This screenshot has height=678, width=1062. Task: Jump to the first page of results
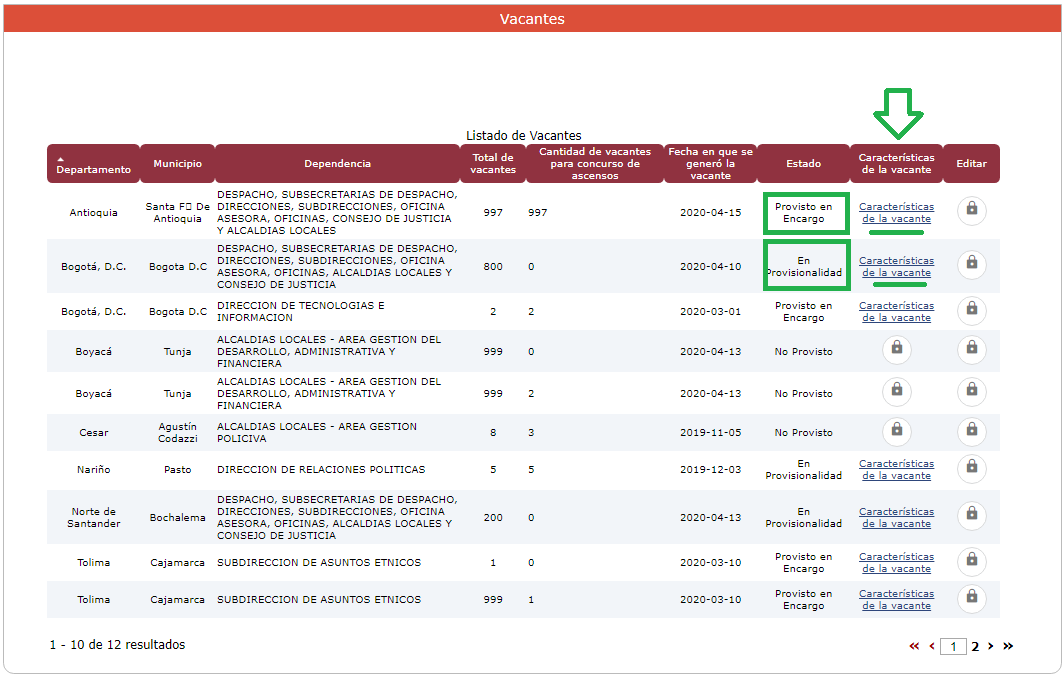coord(914,647)
